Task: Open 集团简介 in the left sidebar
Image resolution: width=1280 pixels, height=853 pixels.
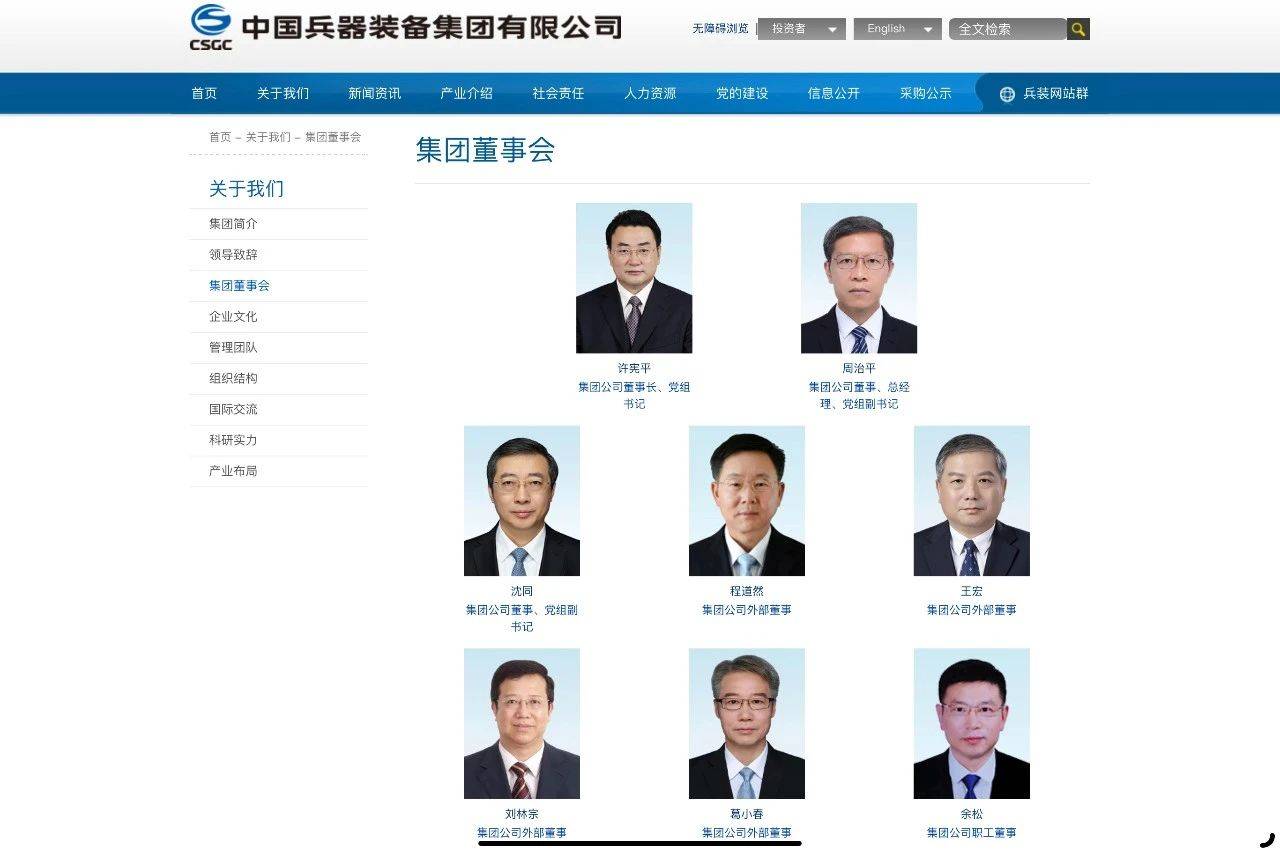Action: coord(233,224)
